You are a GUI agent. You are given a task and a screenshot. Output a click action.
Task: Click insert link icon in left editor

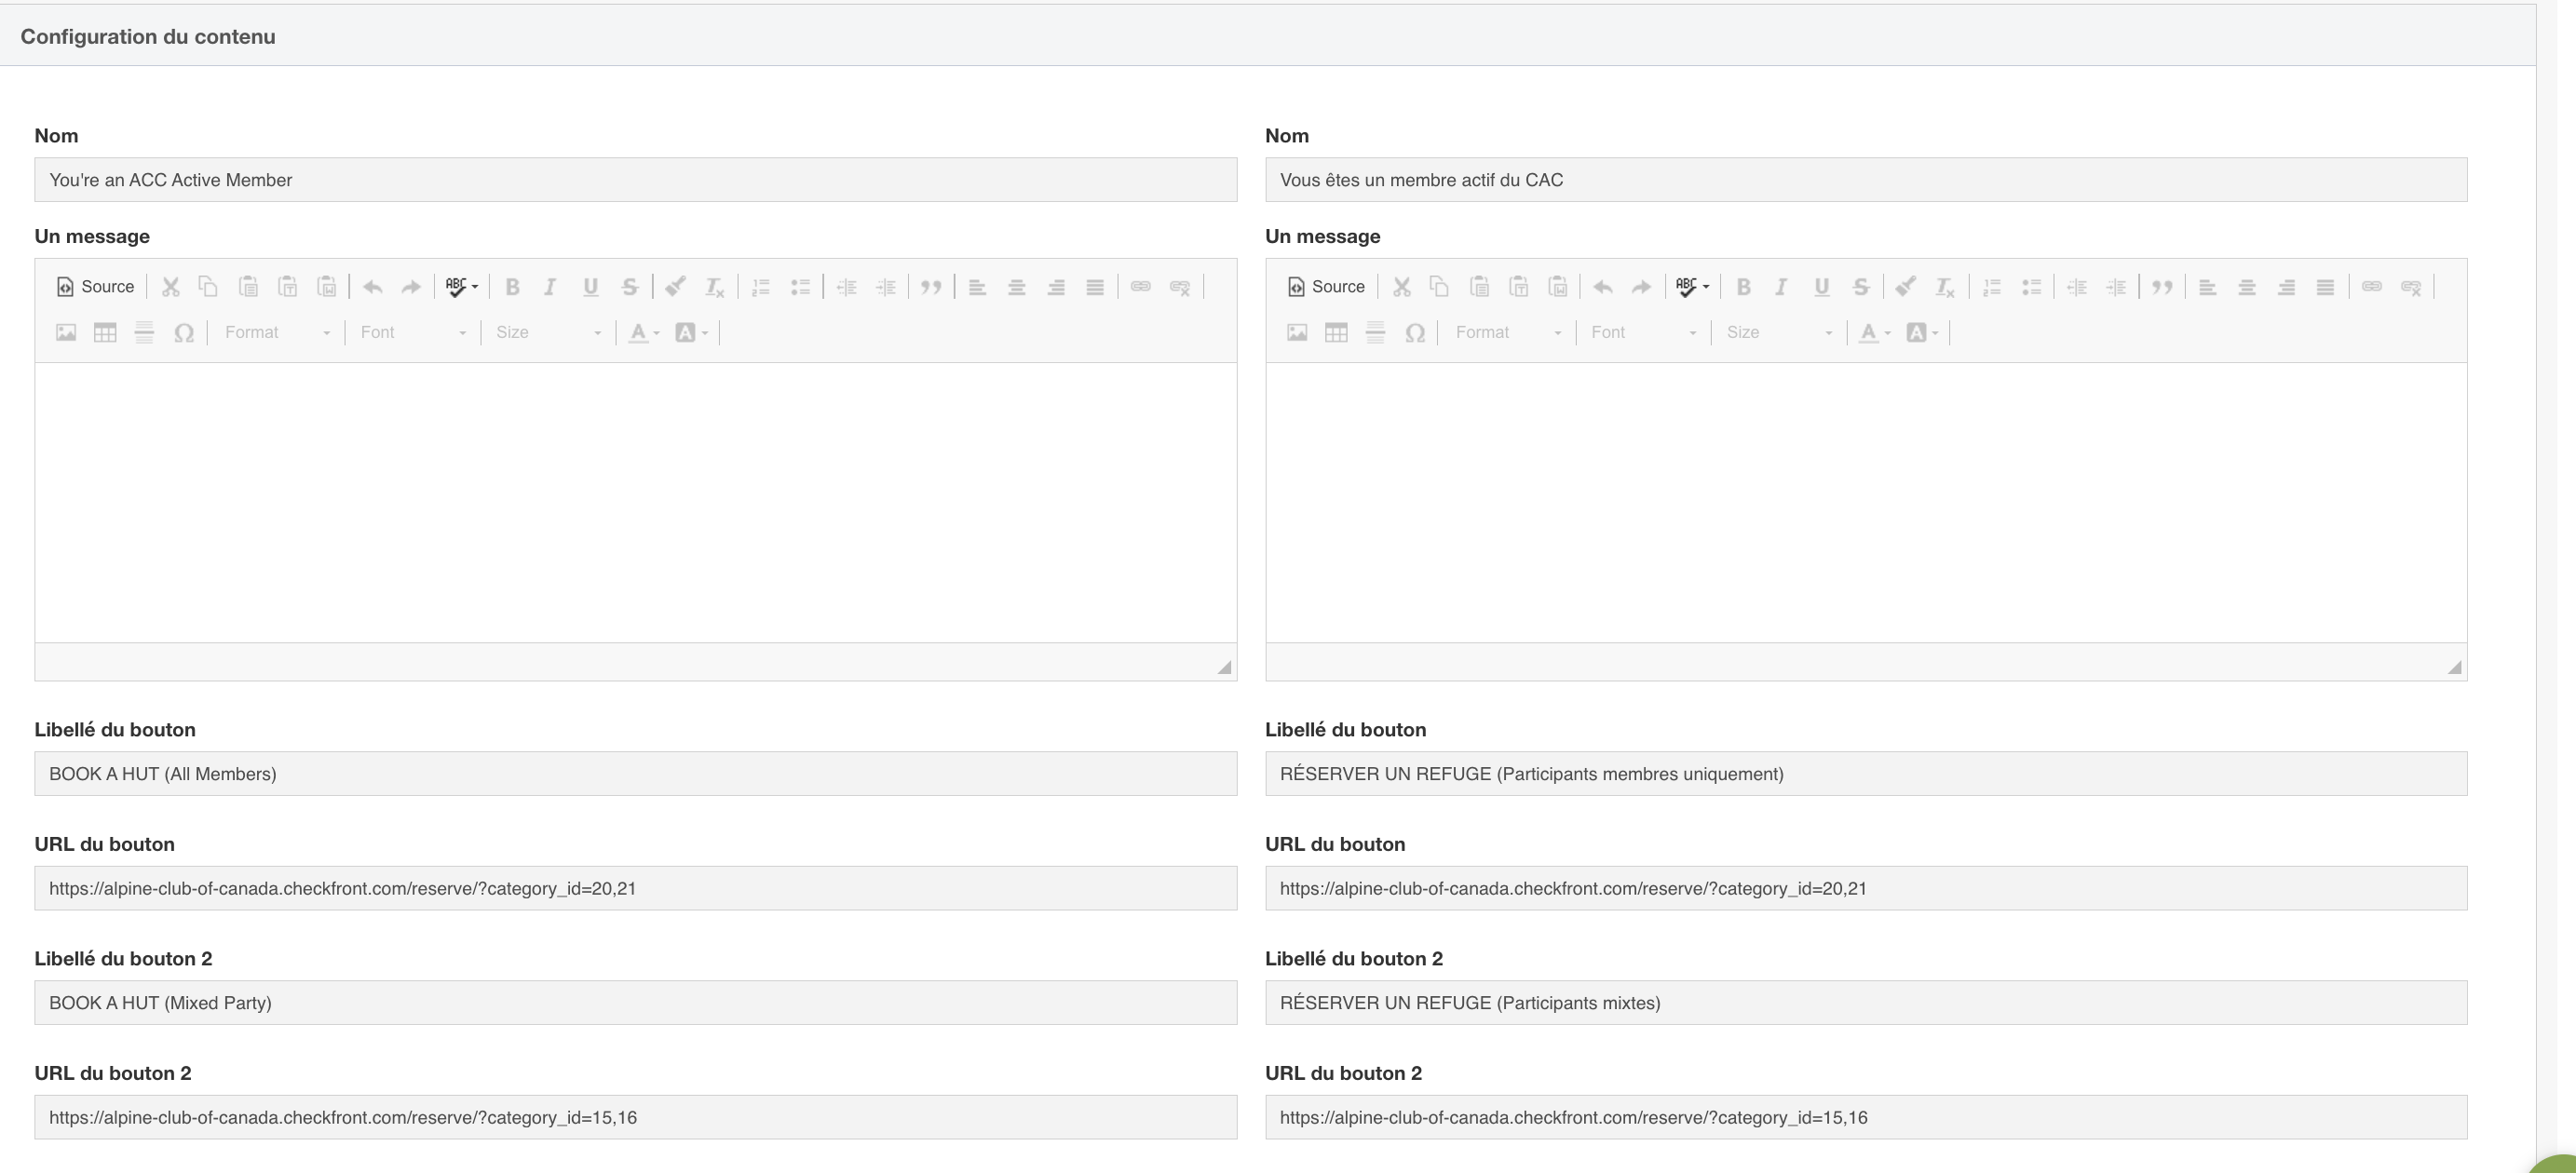click(x=1140, y=287)
